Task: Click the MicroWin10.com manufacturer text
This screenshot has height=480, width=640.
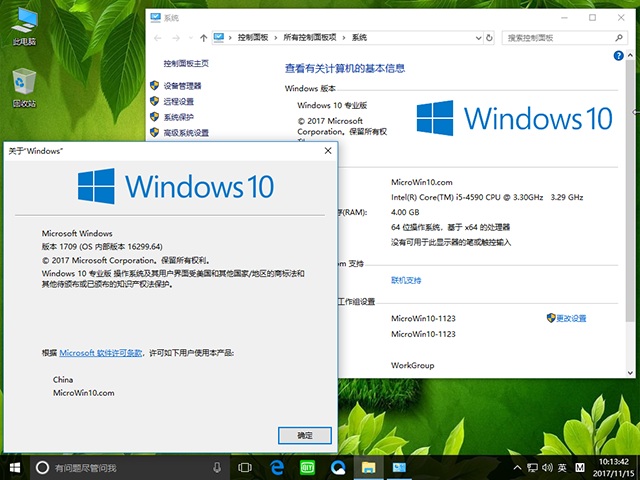Action: [x=422, y=182]
